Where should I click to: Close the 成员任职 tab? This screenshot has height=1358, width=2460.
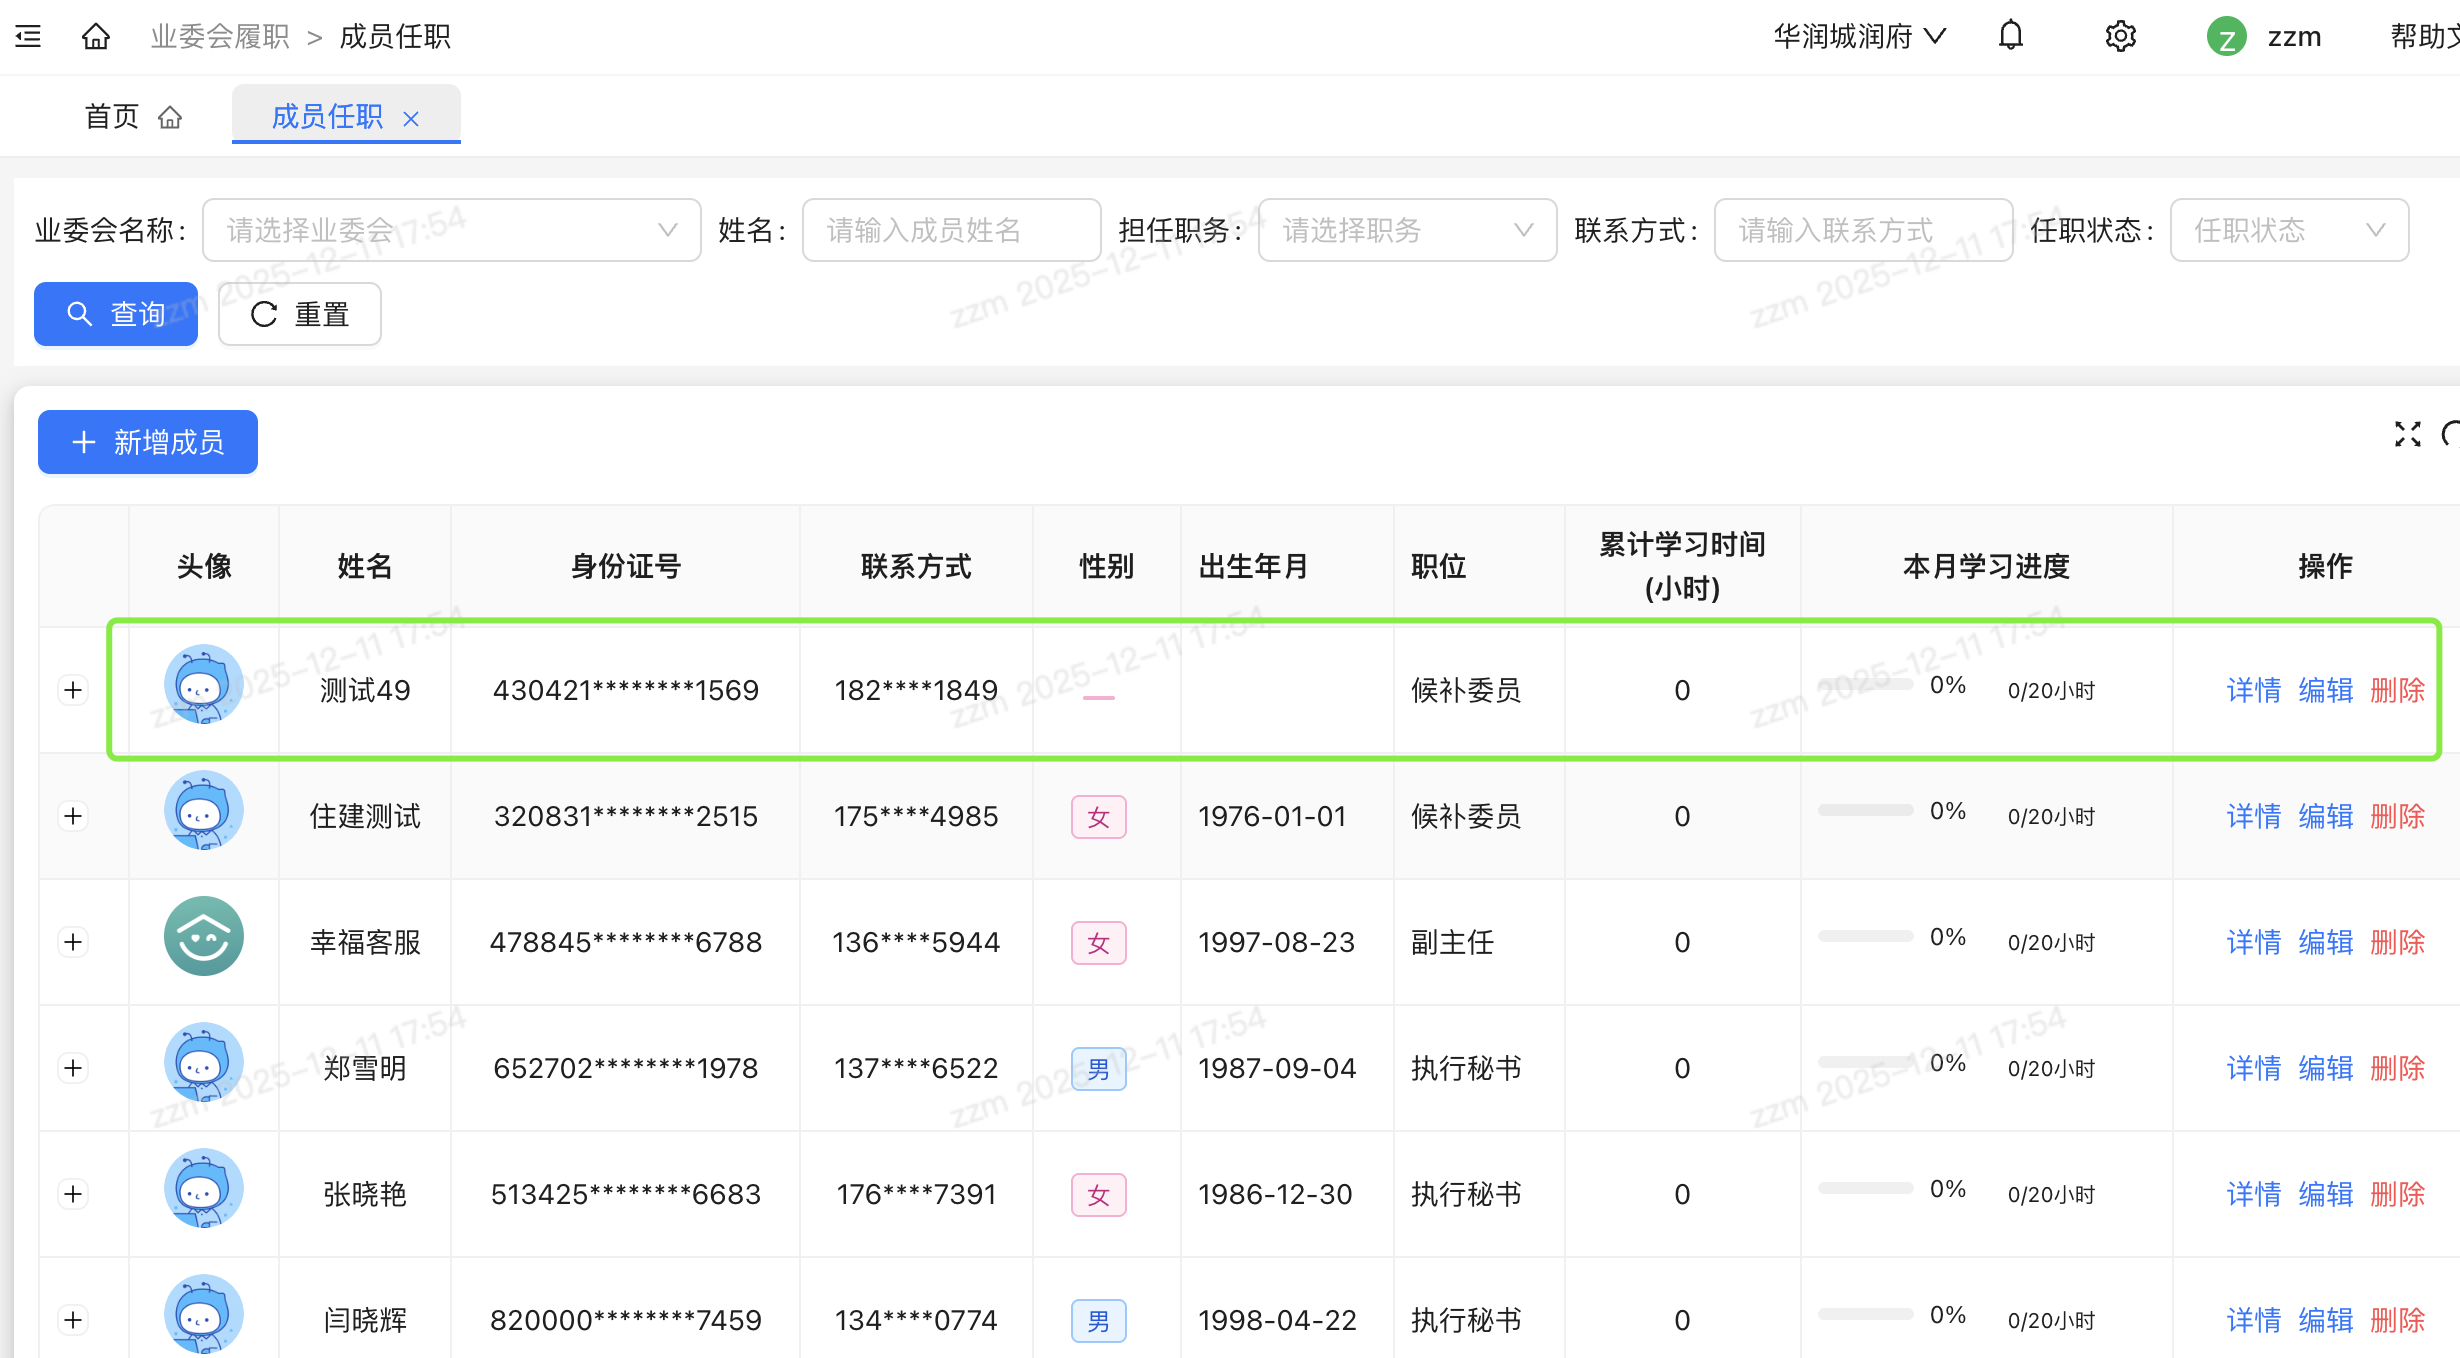pyautogui.click(x=411, y=119)
